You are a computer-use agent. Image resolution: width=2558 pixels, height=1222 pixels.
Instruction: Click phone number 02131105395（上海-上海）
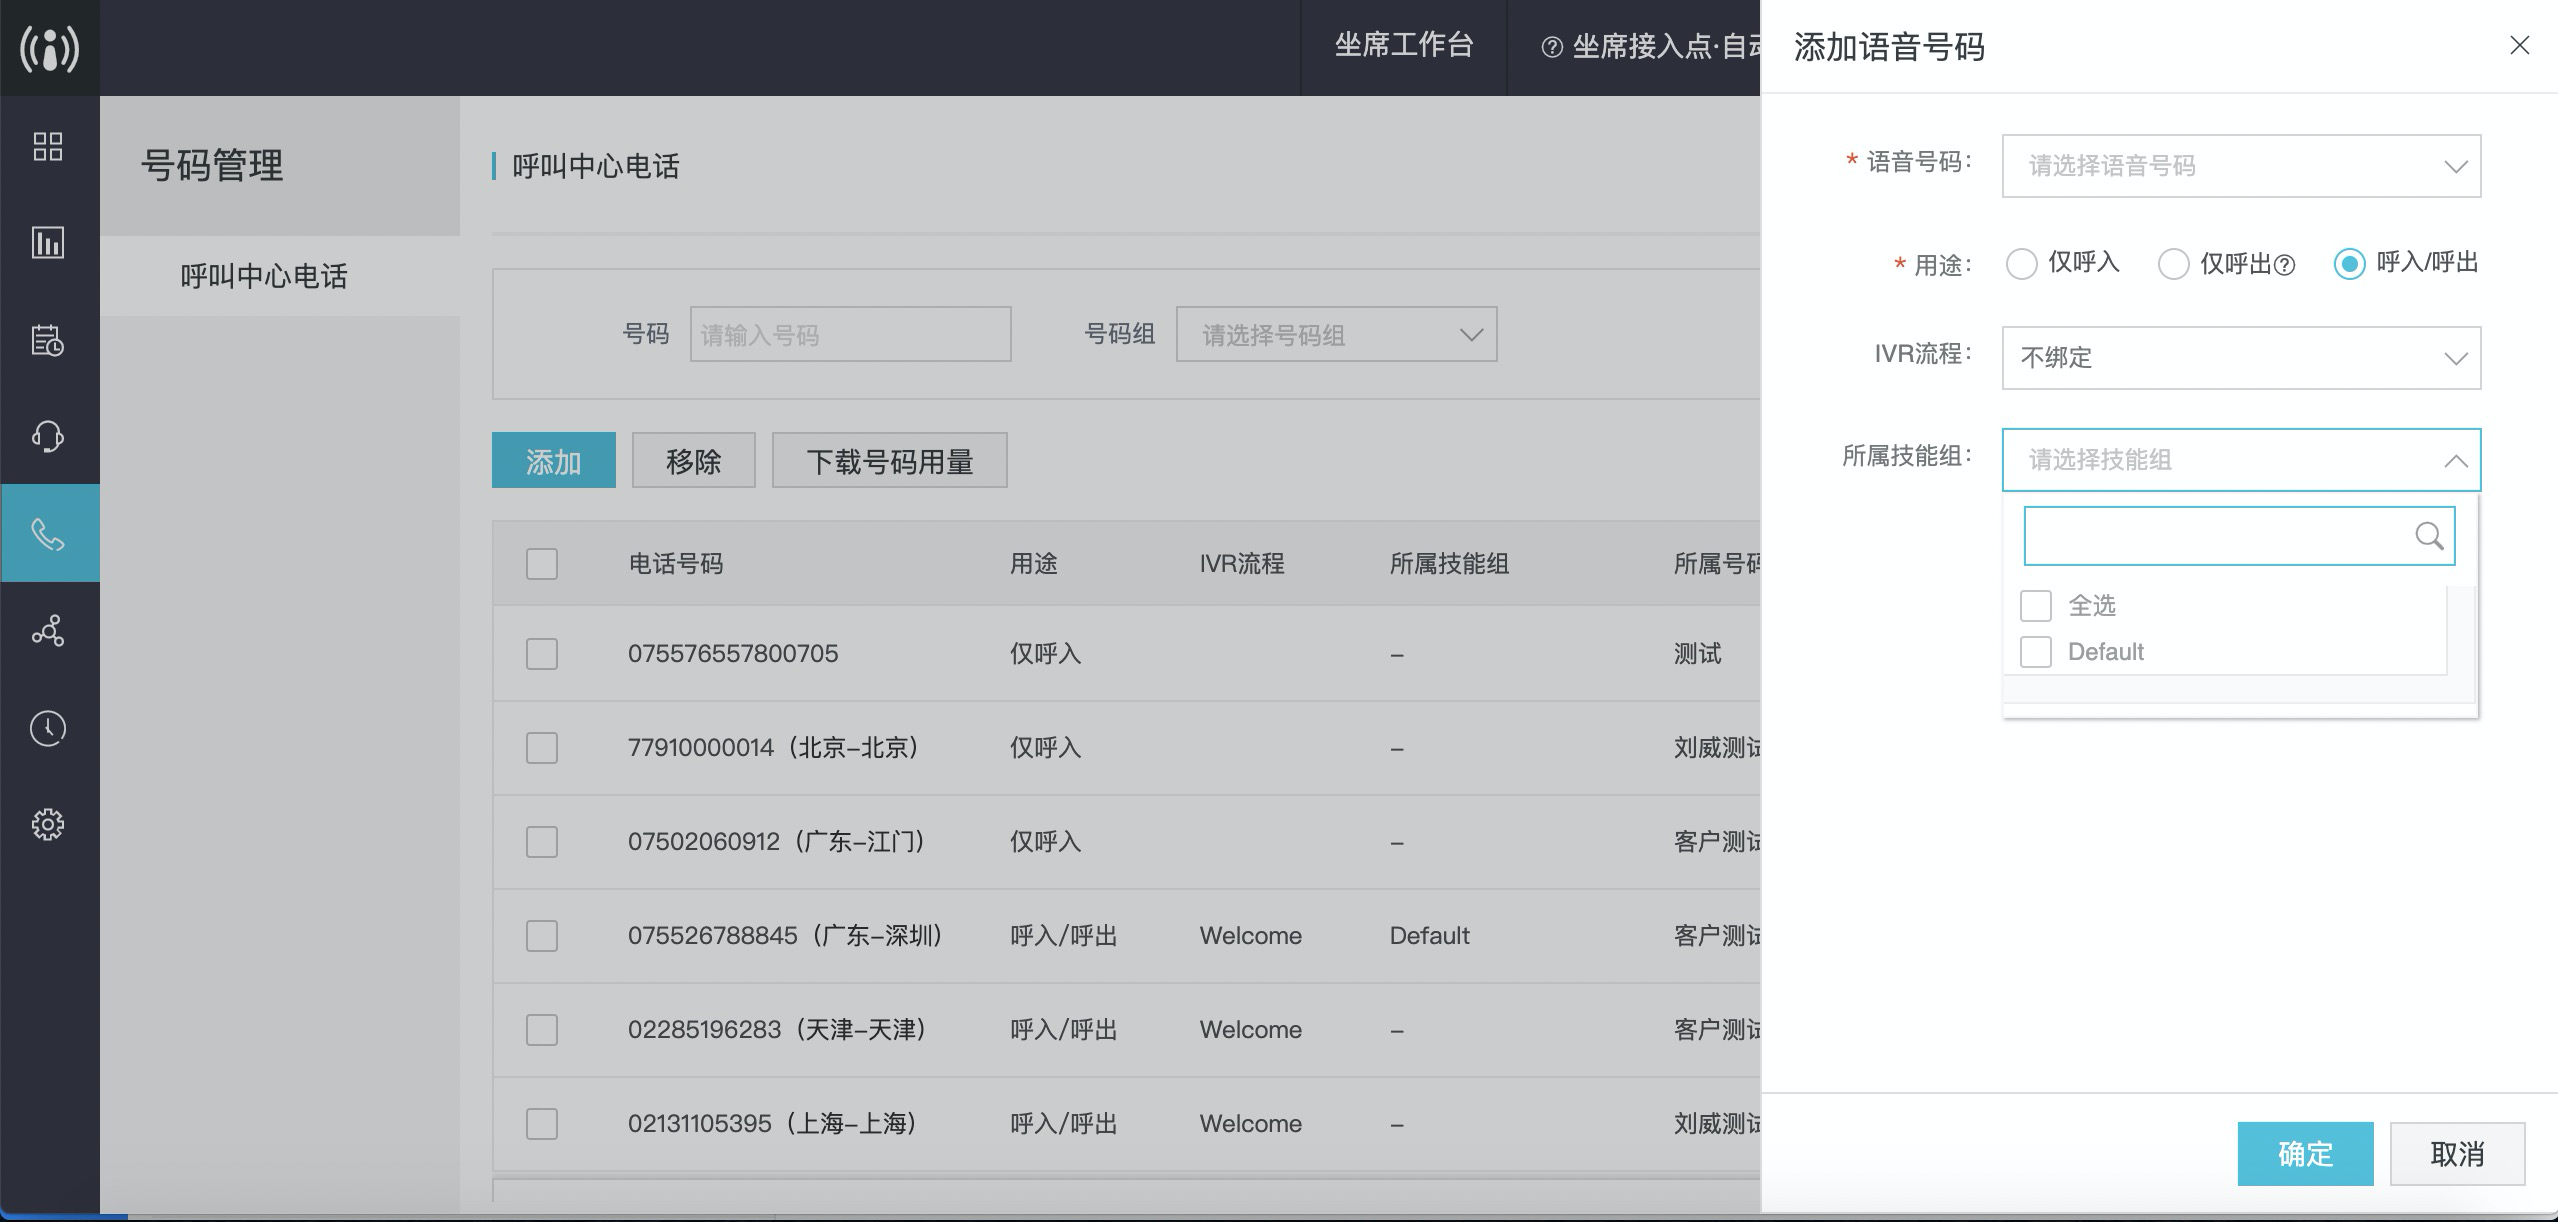point(774,1124)
